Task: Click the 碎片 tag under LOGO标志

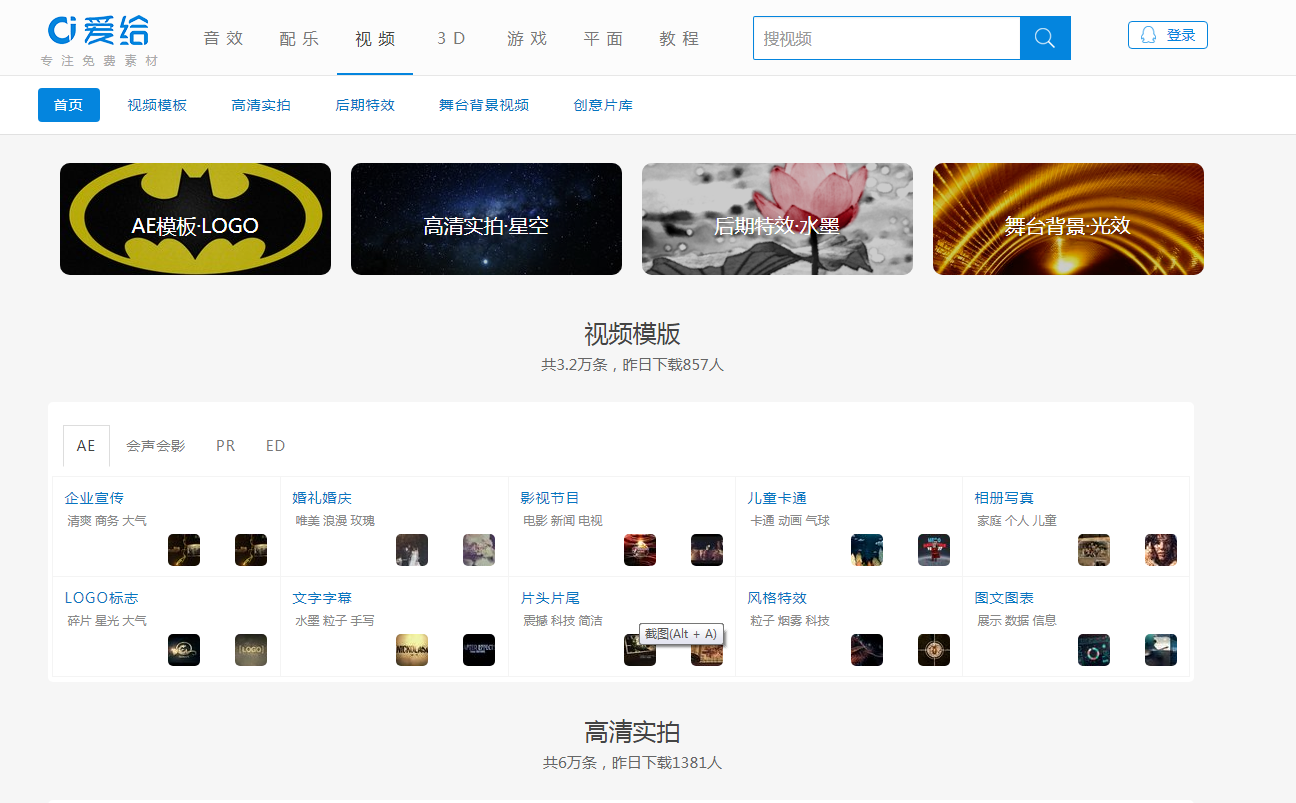Action: [x=79, y=621]
